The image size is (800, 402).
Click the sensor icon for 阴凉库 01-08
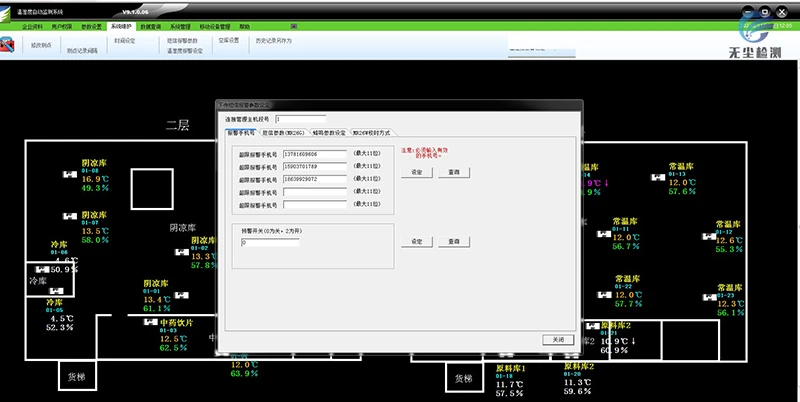[69, 175]
